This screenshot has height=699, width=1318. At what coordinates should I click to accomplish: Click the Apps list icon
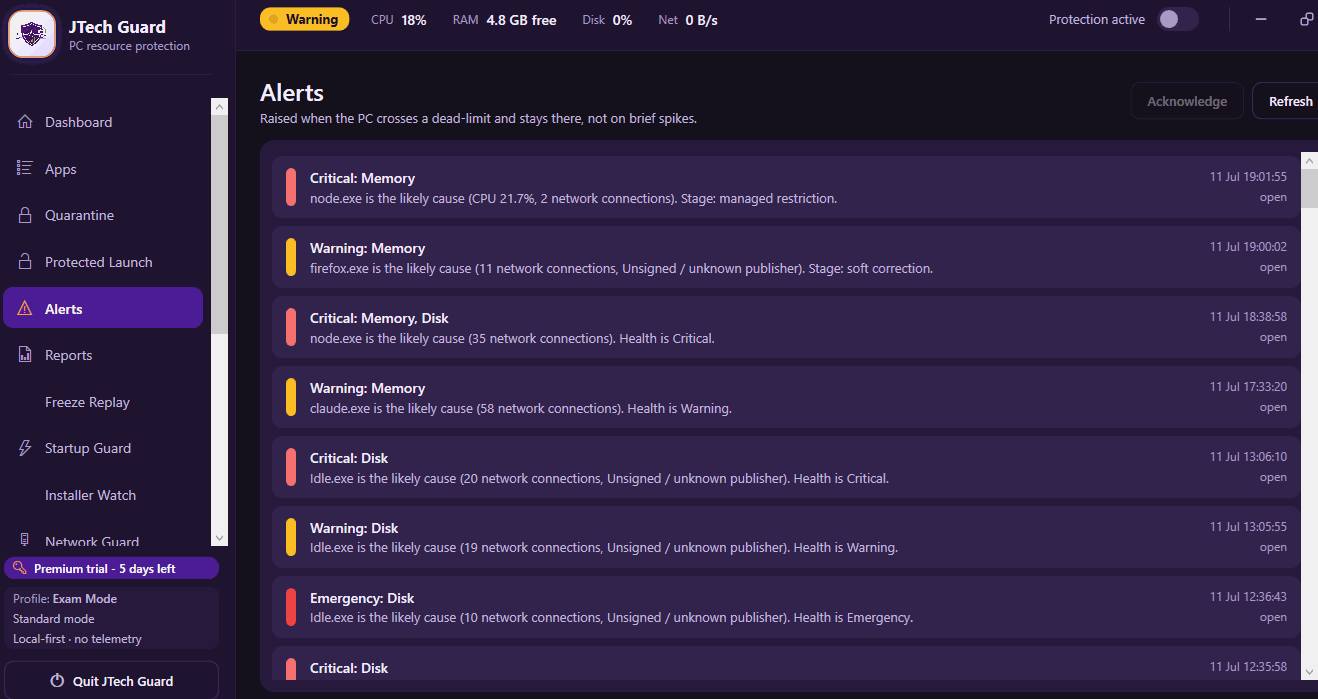[x=25, y=168]
